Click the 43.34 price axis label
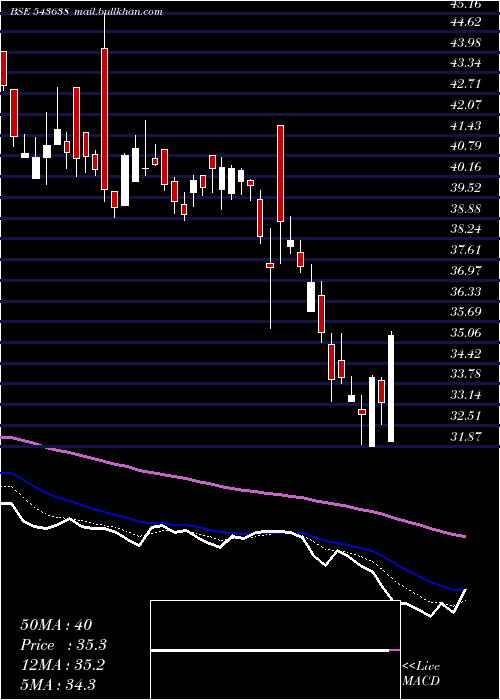 tap(466, 63)
